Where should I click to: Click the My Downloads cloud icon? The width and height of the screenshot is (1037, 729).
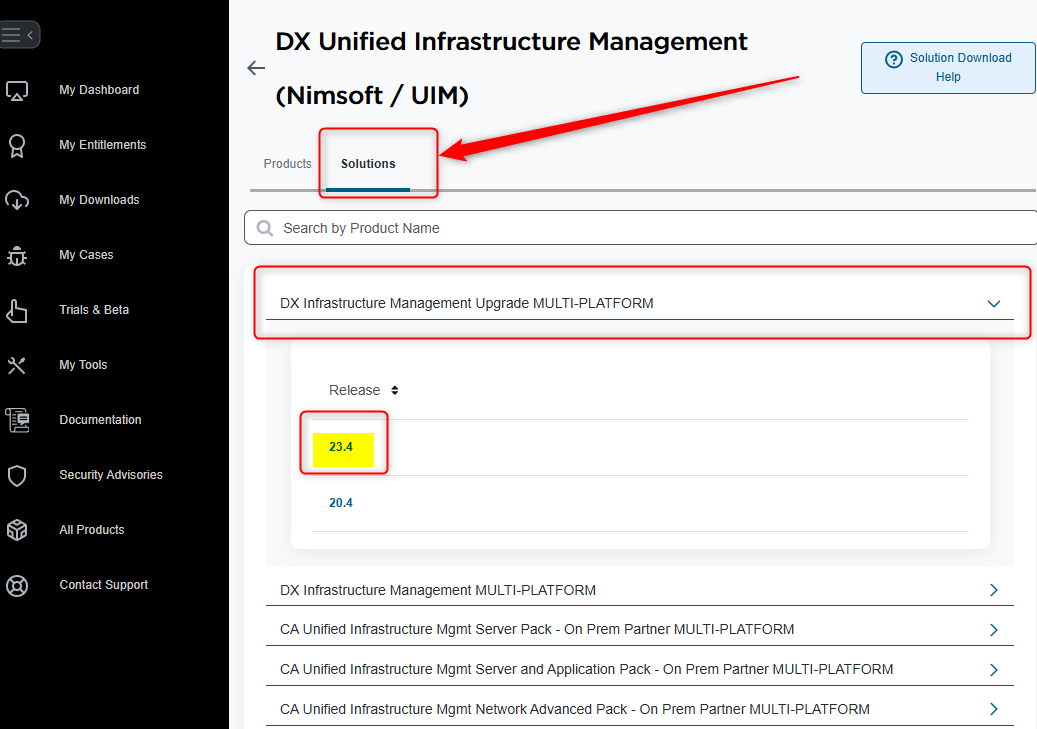pos(17,200)
